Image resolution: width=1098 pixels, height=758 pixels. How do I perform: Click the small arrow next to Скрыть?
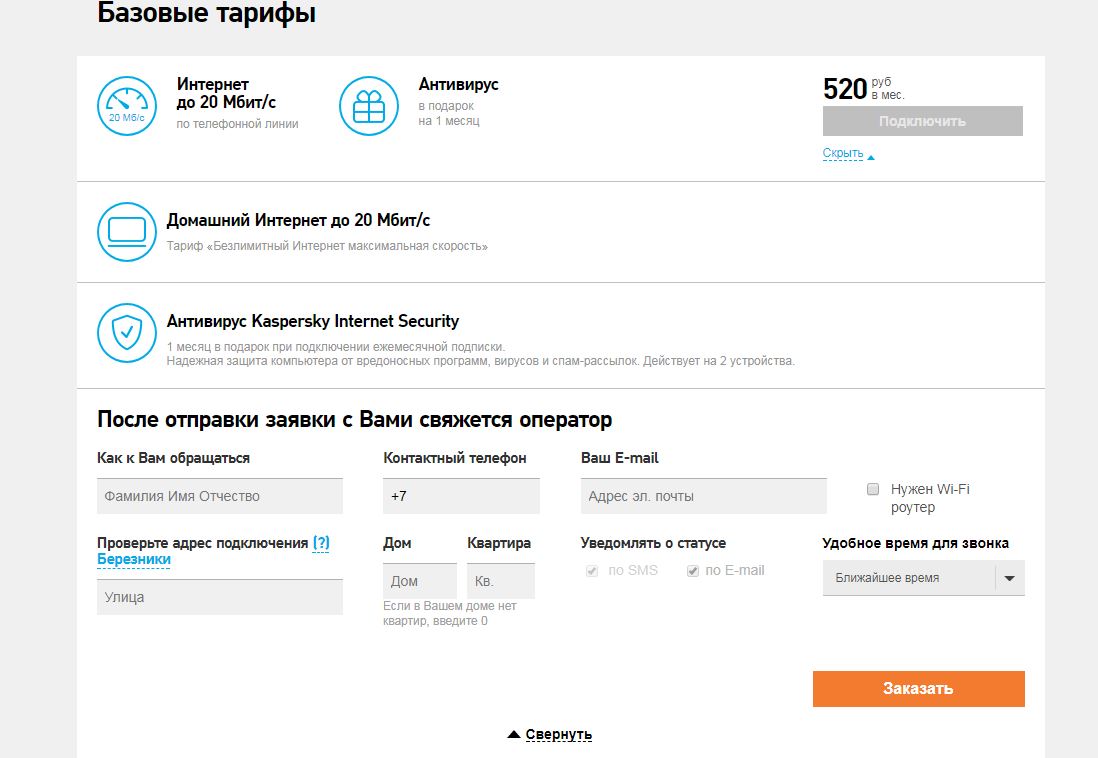coord(871,157)
